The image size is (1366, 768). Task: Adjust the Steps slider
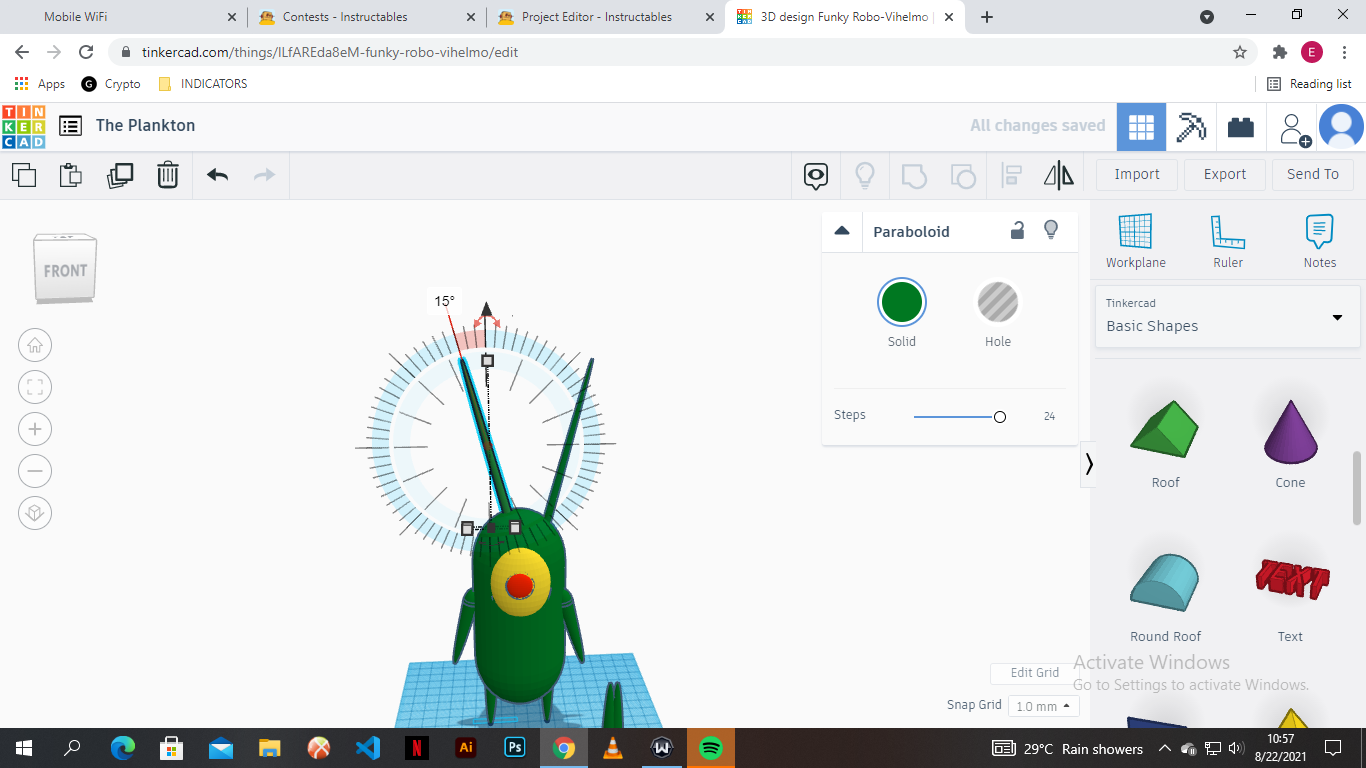click(998, 416)
